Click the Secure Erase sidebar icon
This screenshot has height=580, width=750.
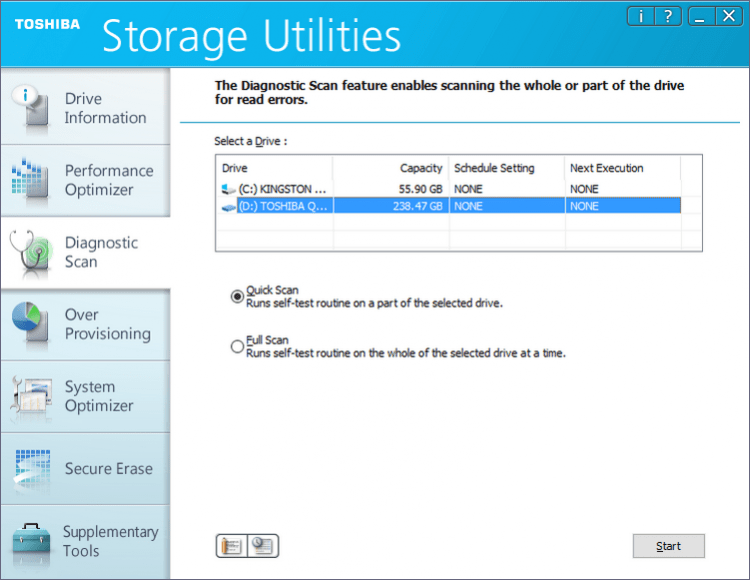pyautogui.click(x=30, y=468)
